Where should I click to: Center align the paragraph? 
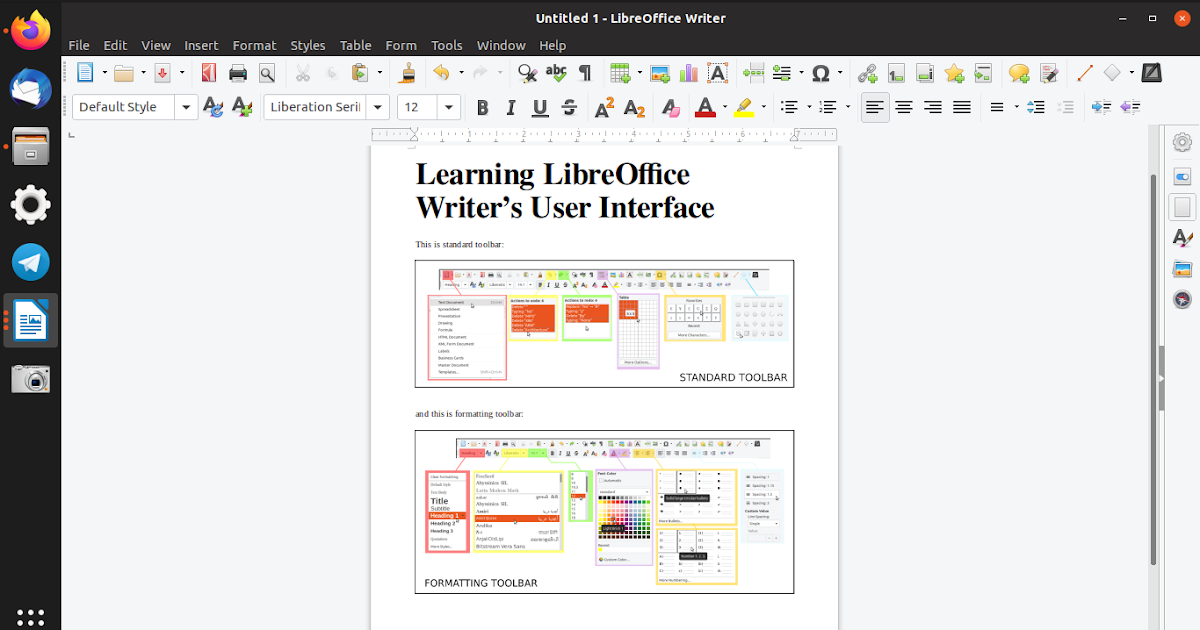[x=904, y=107]
